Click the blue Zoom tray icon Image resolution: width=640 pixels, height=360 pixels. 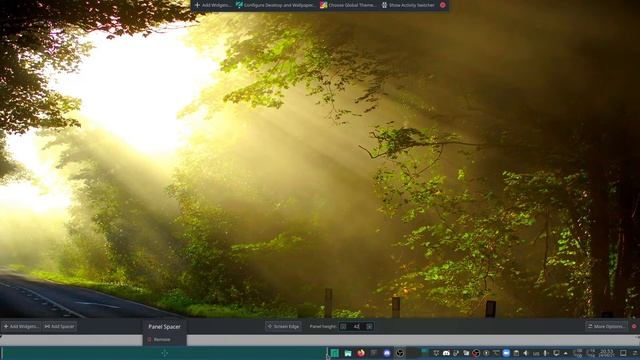click(506, 353)
